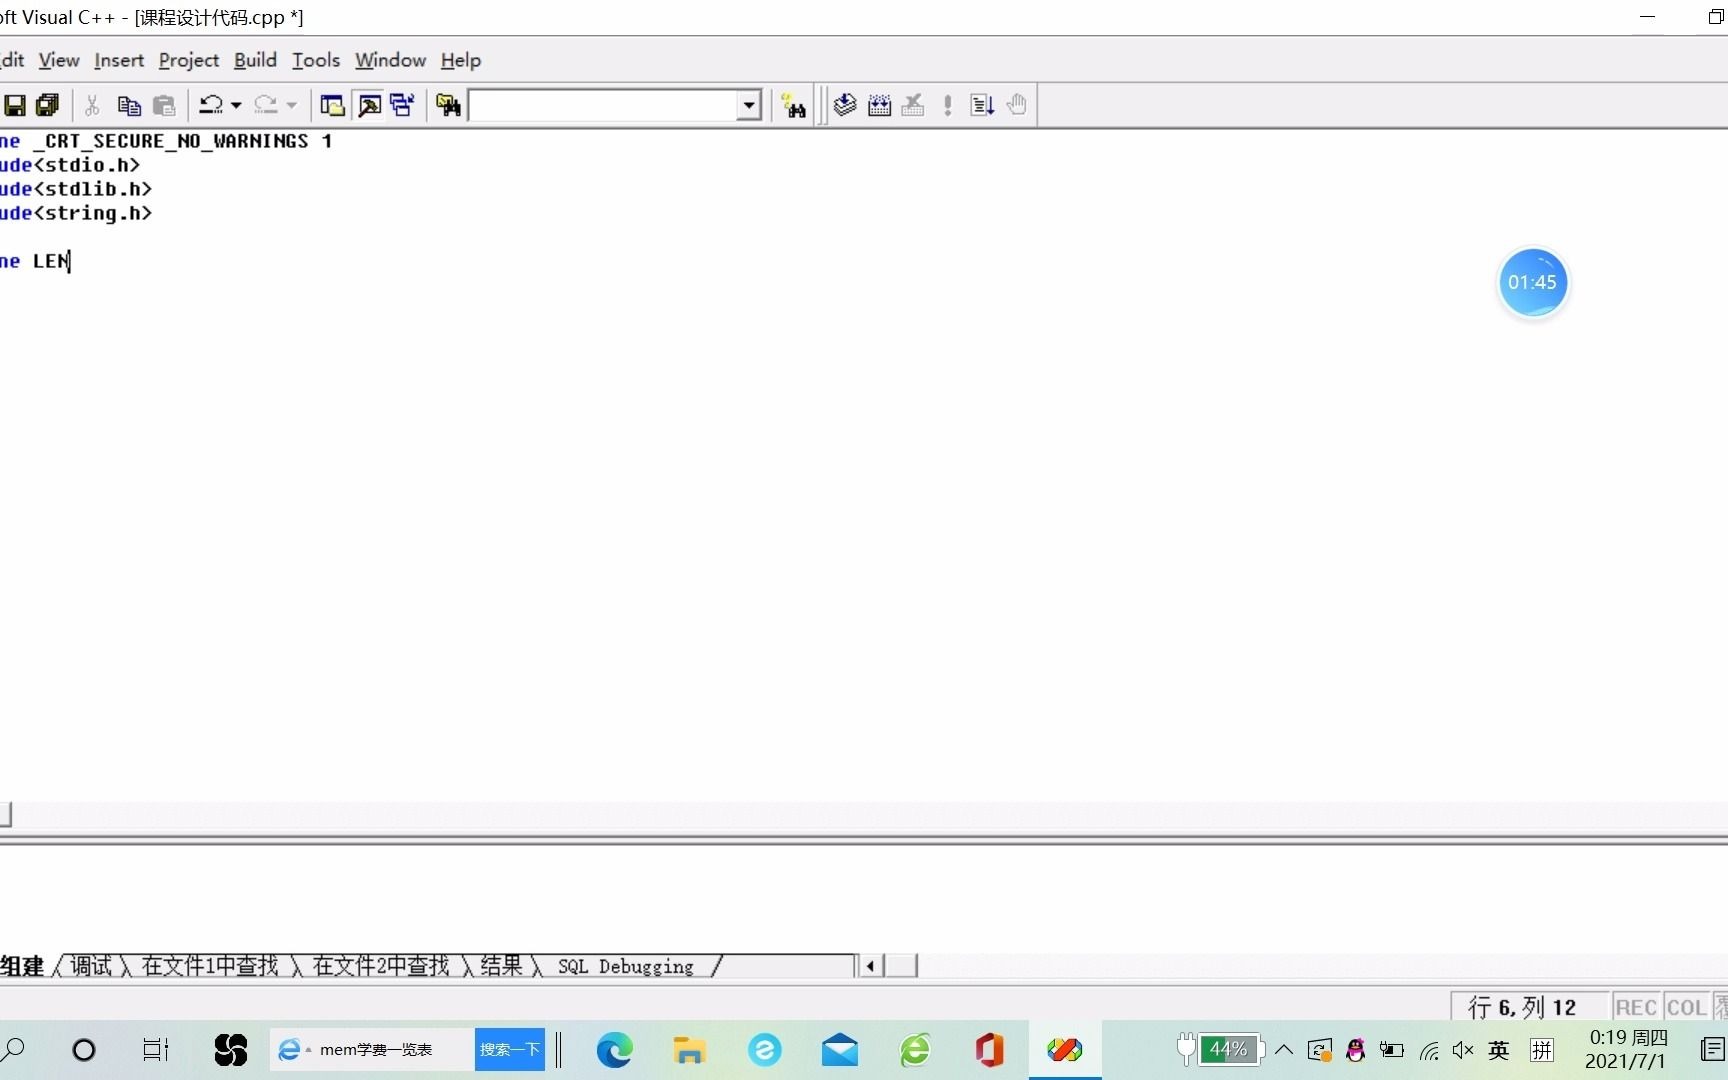Screen dimensions: 1728x1080
Task: Toggle the Output window visibility
Action: pyautogui.click(x=369, y=105)
